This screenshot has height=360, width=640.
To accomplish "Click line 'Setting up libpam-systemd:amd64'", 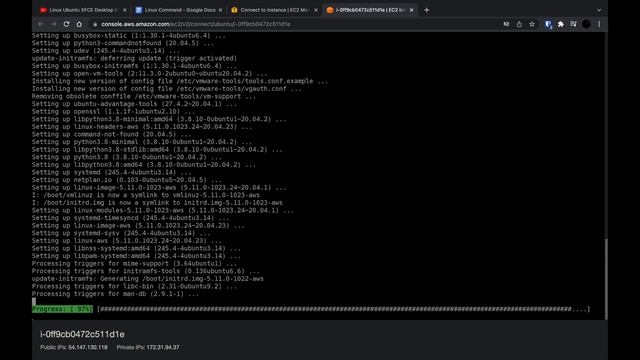I will [x=136, y=256].
